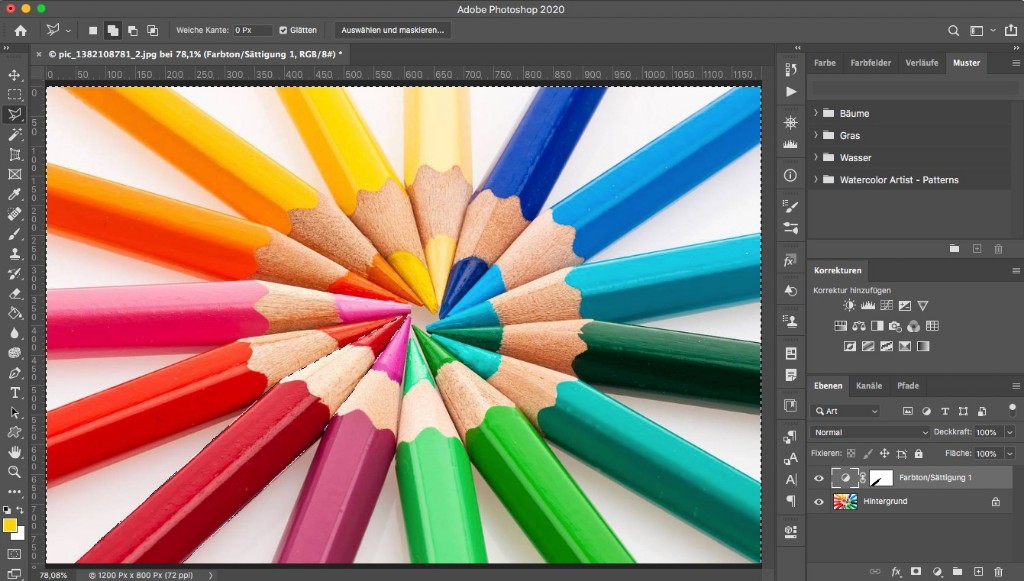Uncheck the Glätten checkbox

pos(283,31)
